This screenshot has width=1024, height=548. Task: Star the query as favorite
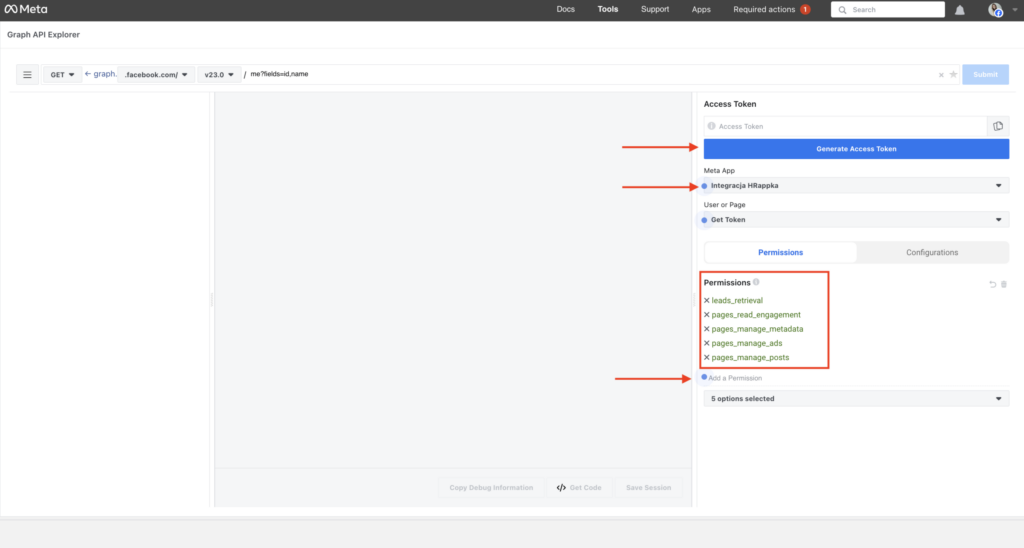click(x=953, y=75)
